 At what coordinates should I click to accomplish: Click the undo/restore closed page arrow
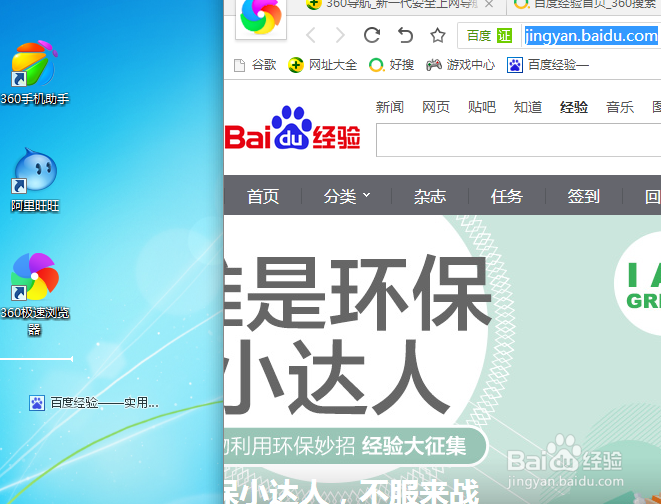coord(405,35)
